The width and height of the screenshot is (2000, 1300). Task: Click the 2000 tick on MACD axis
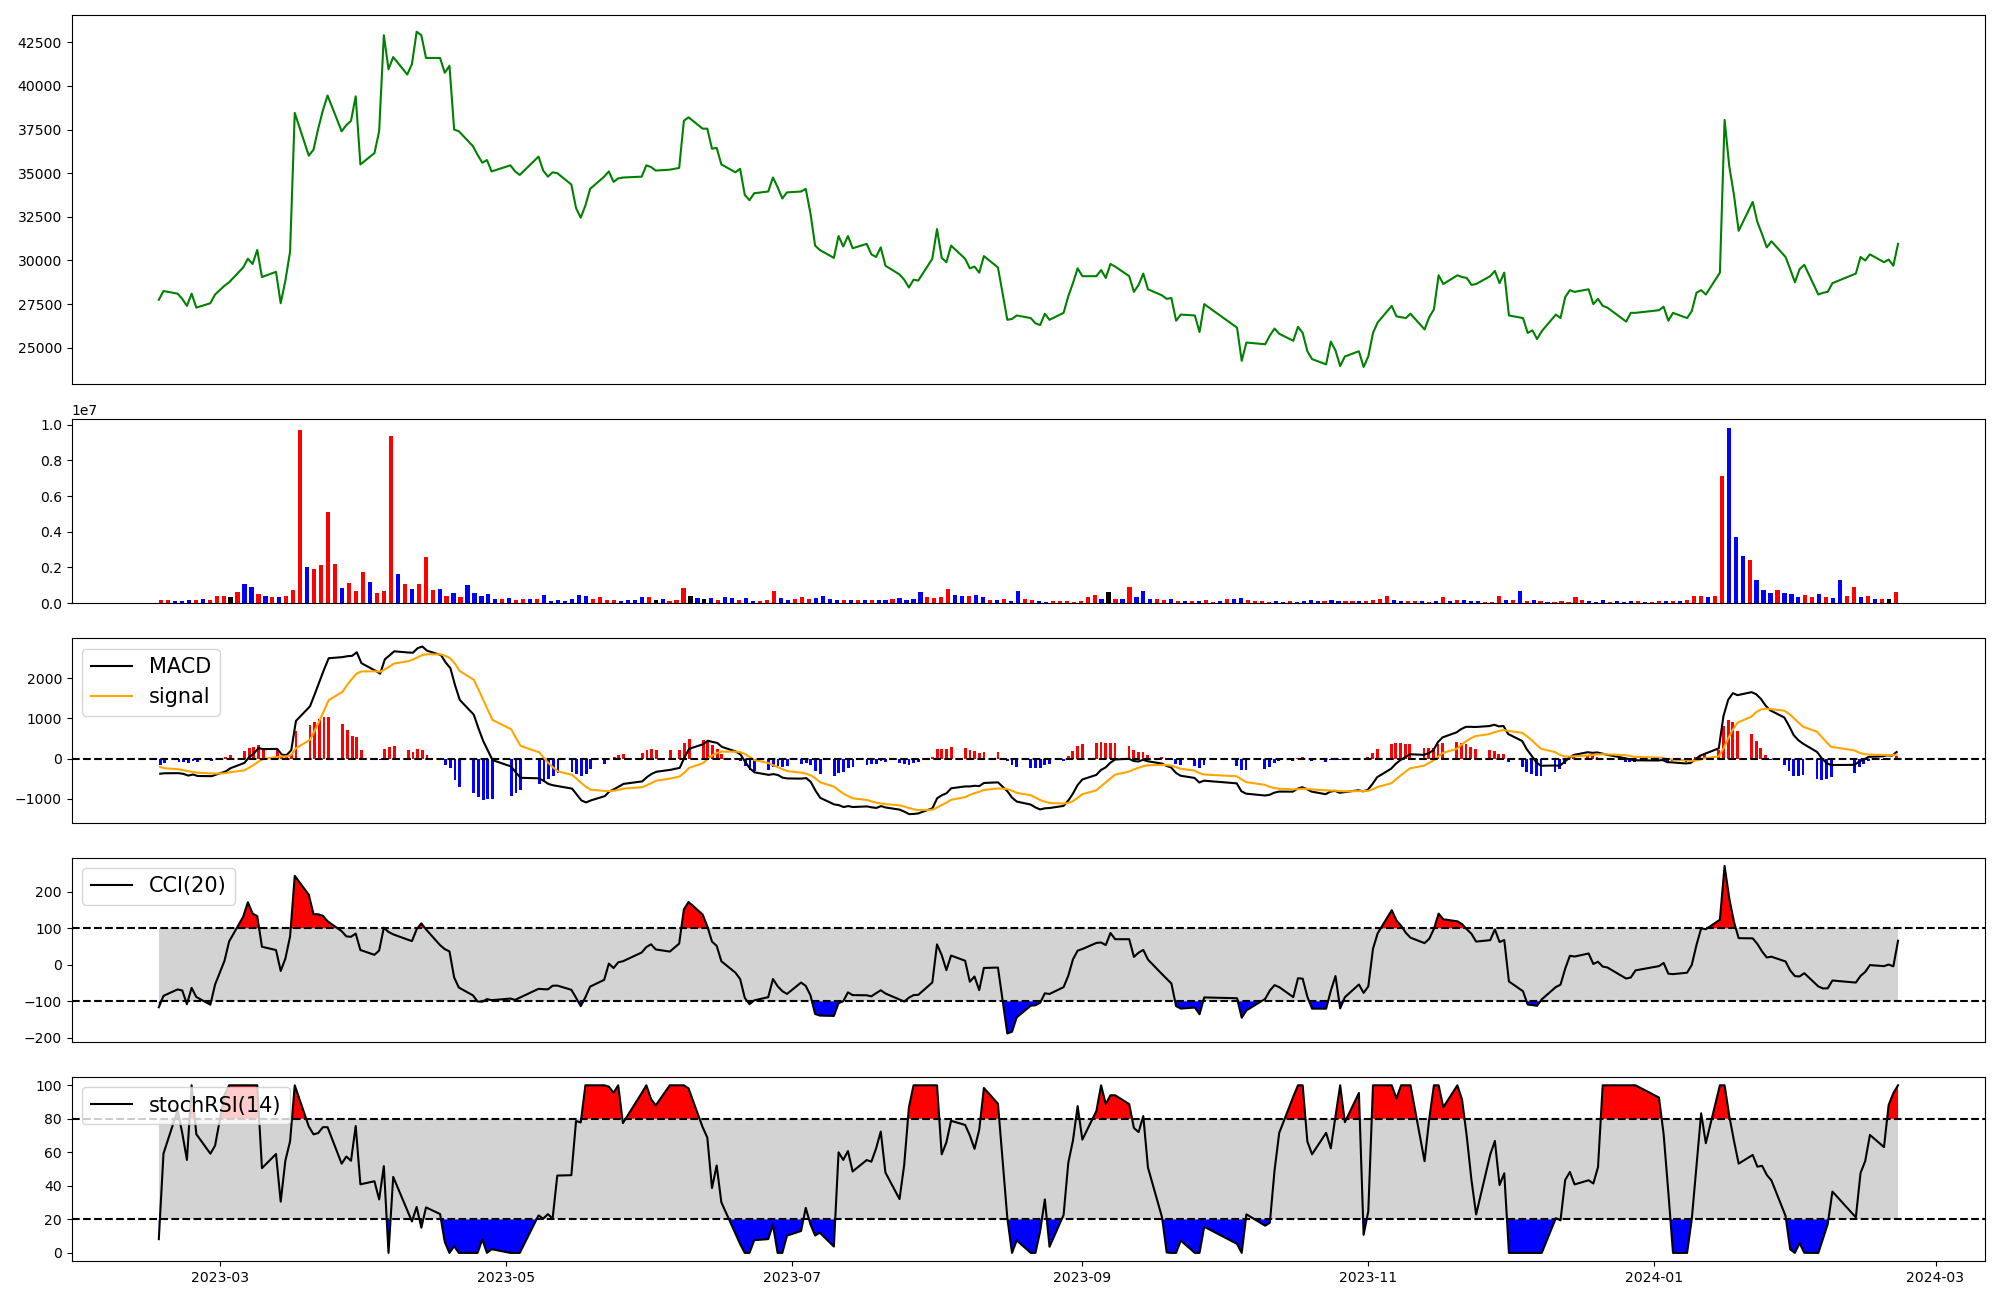click(x=45, y=679)
